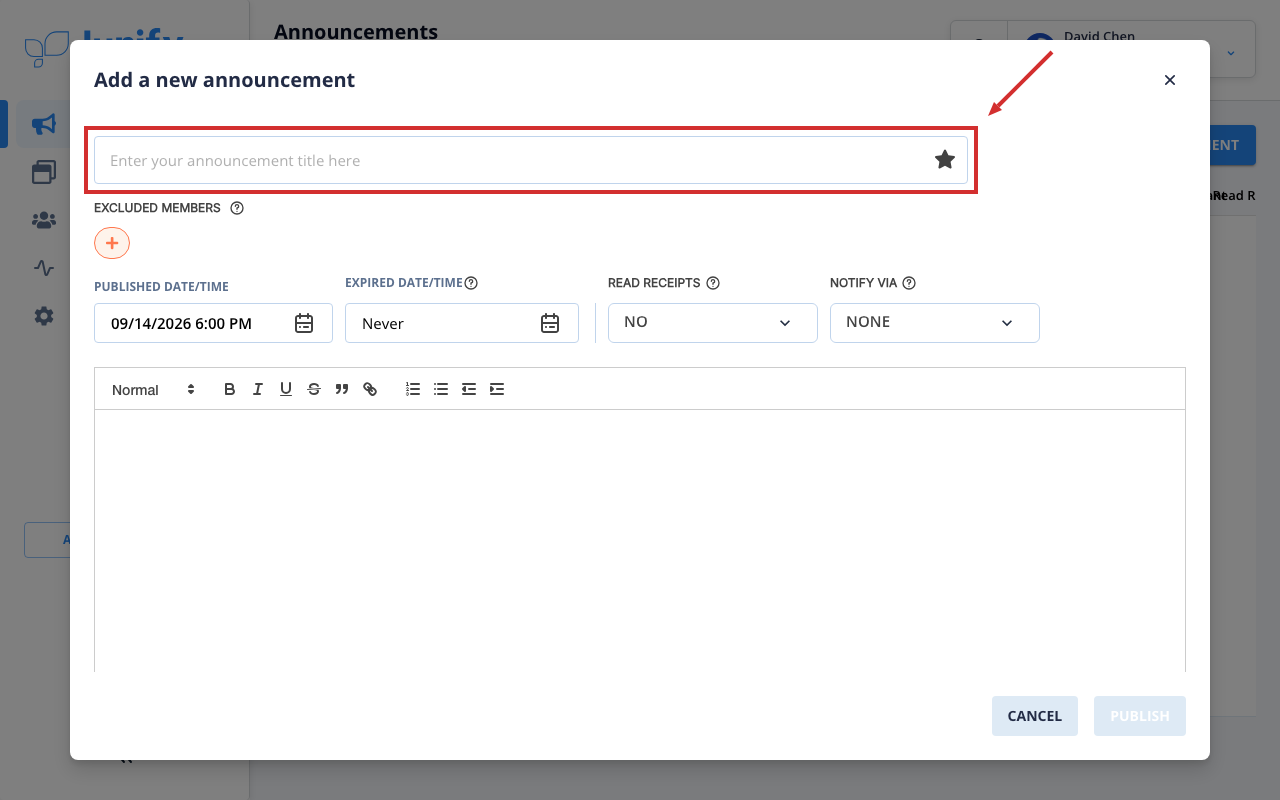Open the stacked windows icon in sidebar
Viewport: 1280px width, 800px height.
[x=43, y=172]
